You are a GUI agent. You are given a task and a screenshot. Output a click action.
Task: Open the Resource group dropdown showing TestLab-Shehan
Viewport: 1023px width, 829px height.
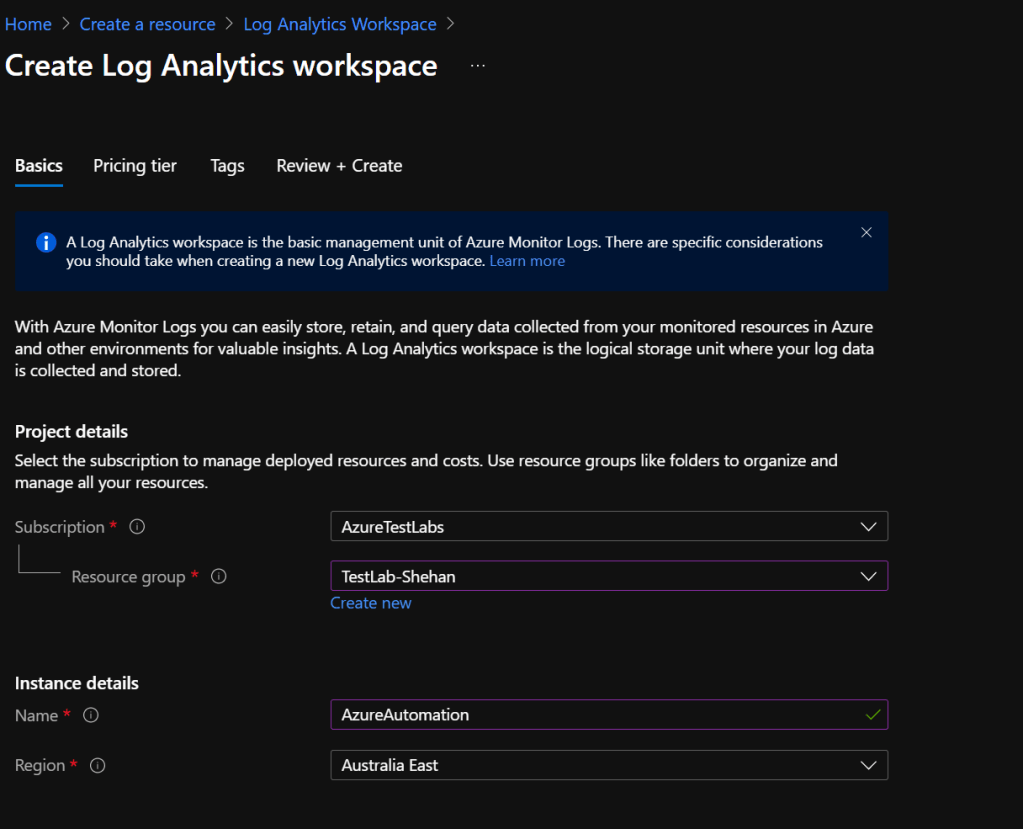click(608, 576)
